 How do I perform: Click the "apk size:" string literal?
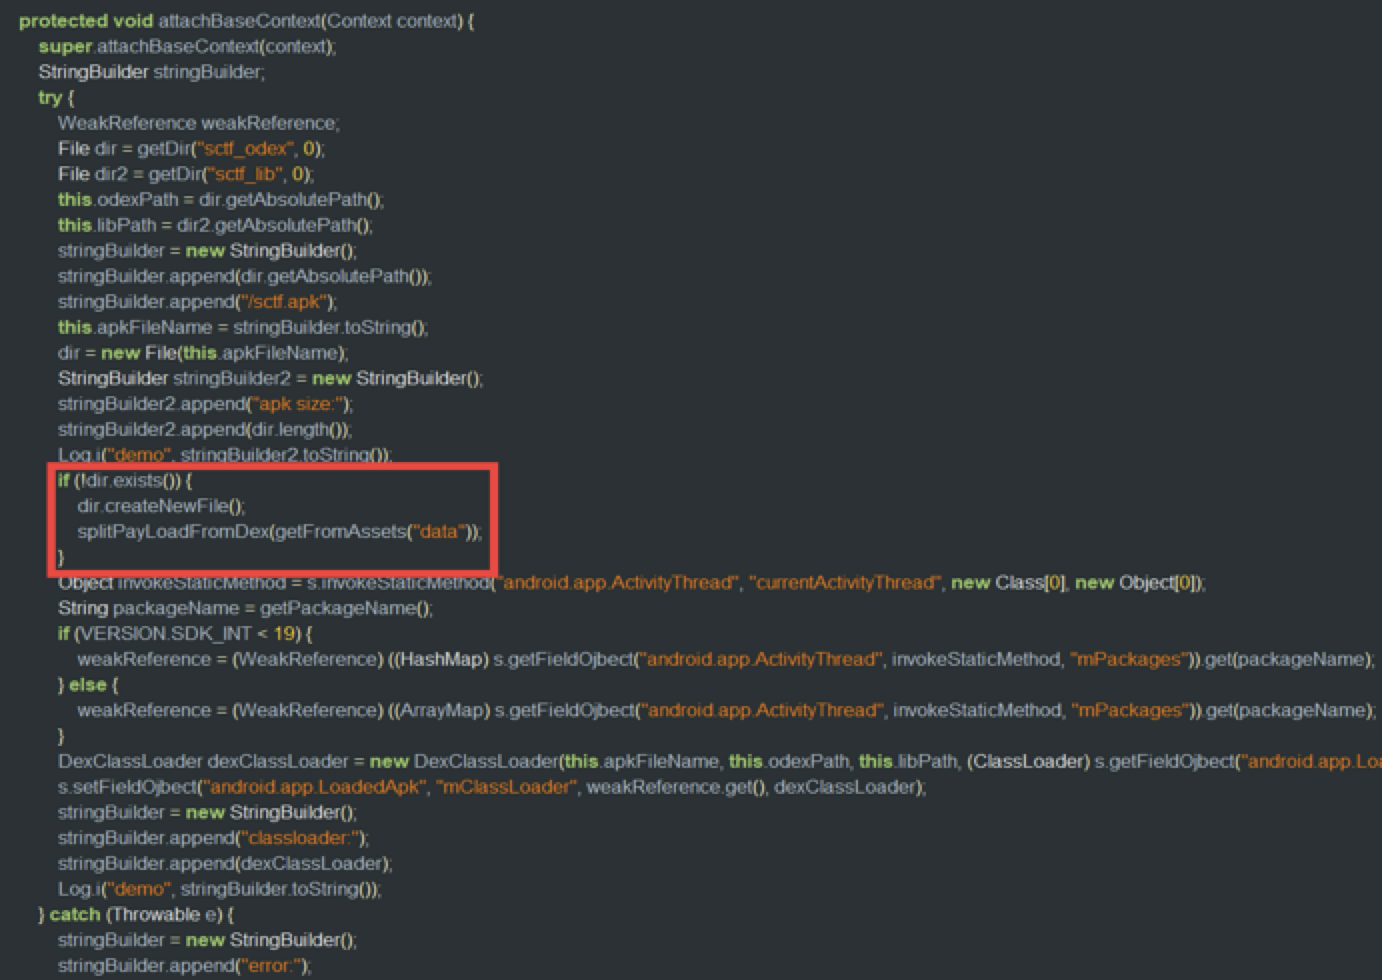point(297,404)
